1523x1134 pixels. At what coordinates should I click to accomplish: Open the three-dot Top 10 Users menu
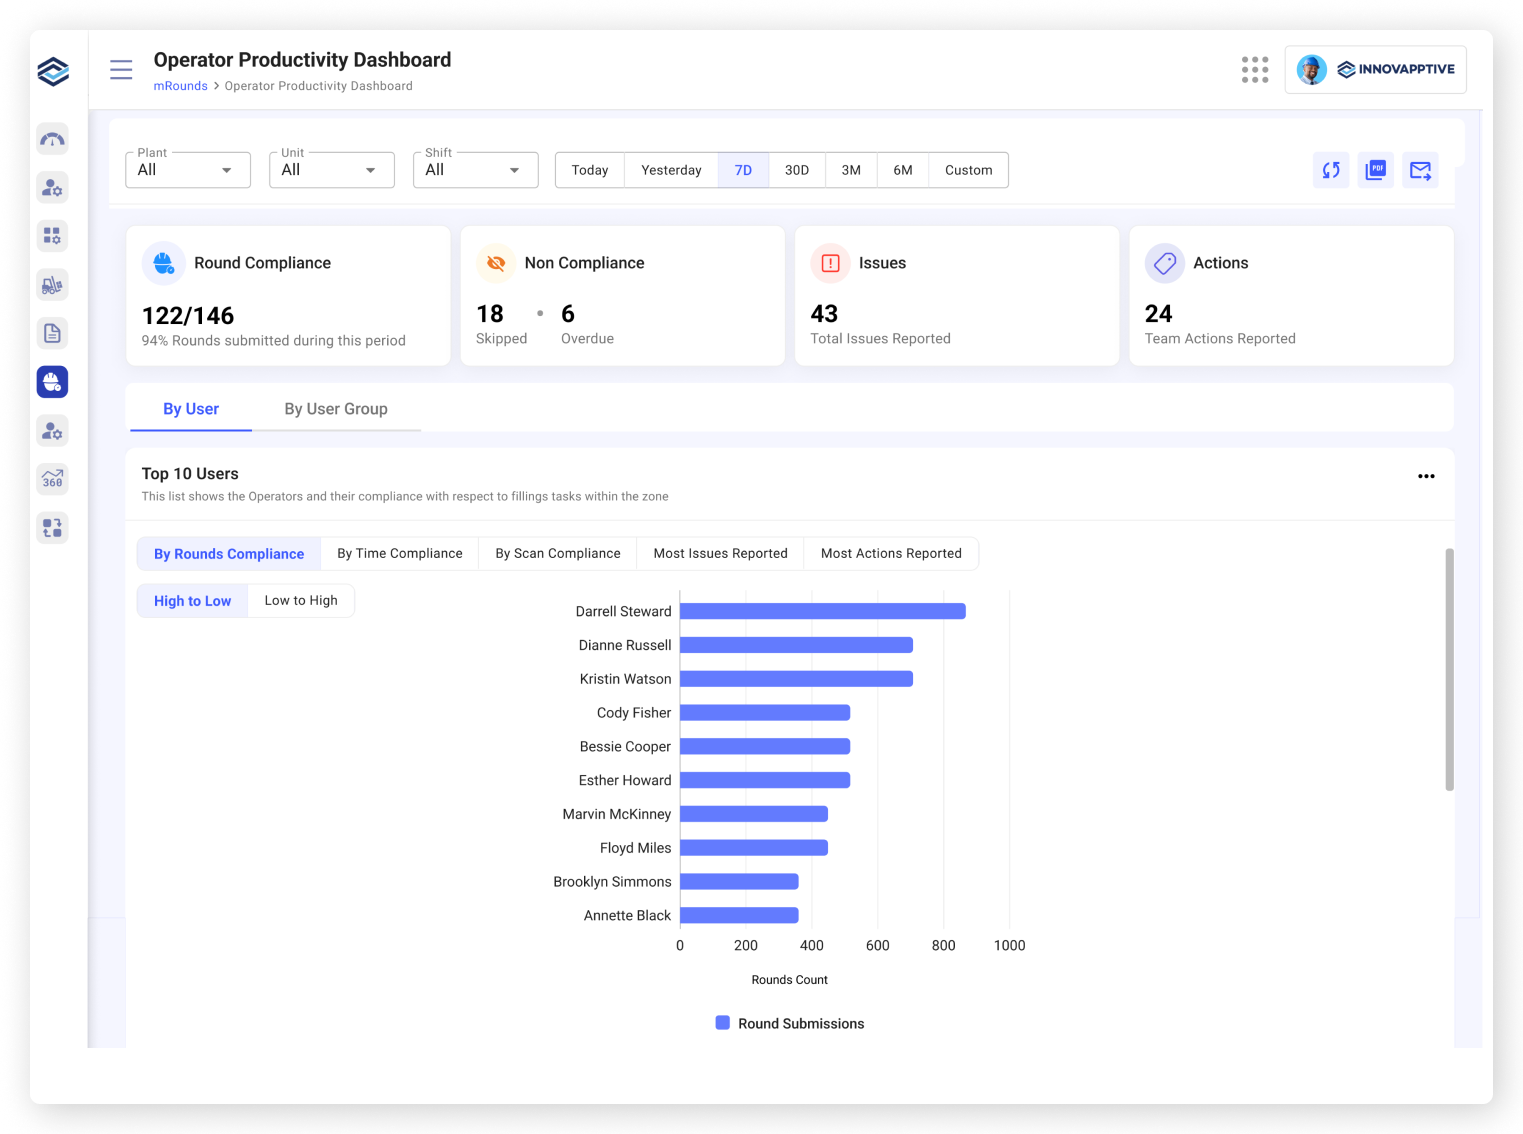pyautogui.click(x=1426, y=476)
